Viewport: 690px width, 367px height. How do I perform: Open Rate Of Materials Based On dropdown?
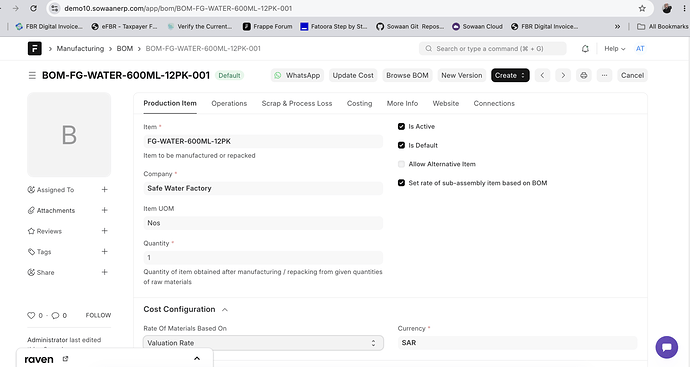(263, 343)
